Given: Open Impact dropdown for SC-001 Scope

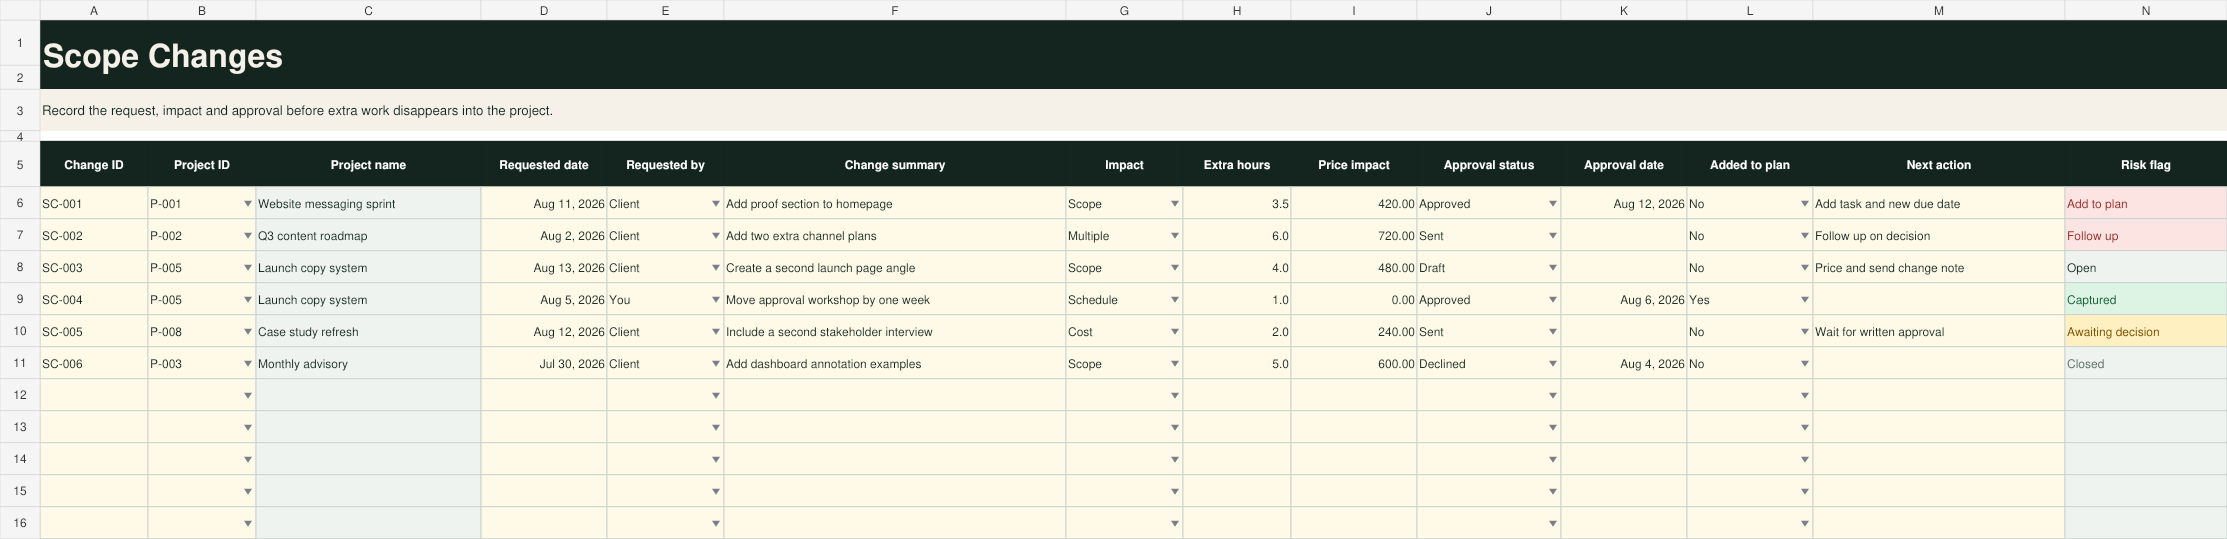Looking at the screenshot, I should coord(1174,204).
